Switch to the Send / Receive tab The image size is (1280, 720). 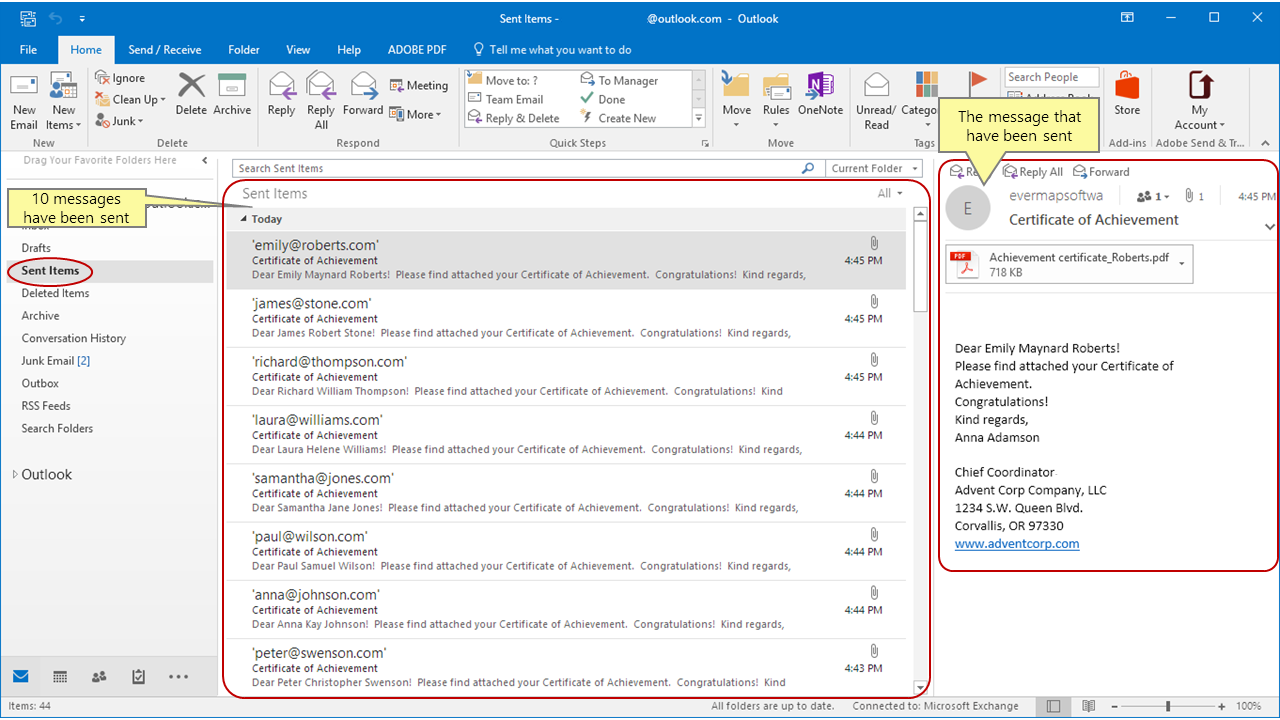coord(164,49)
